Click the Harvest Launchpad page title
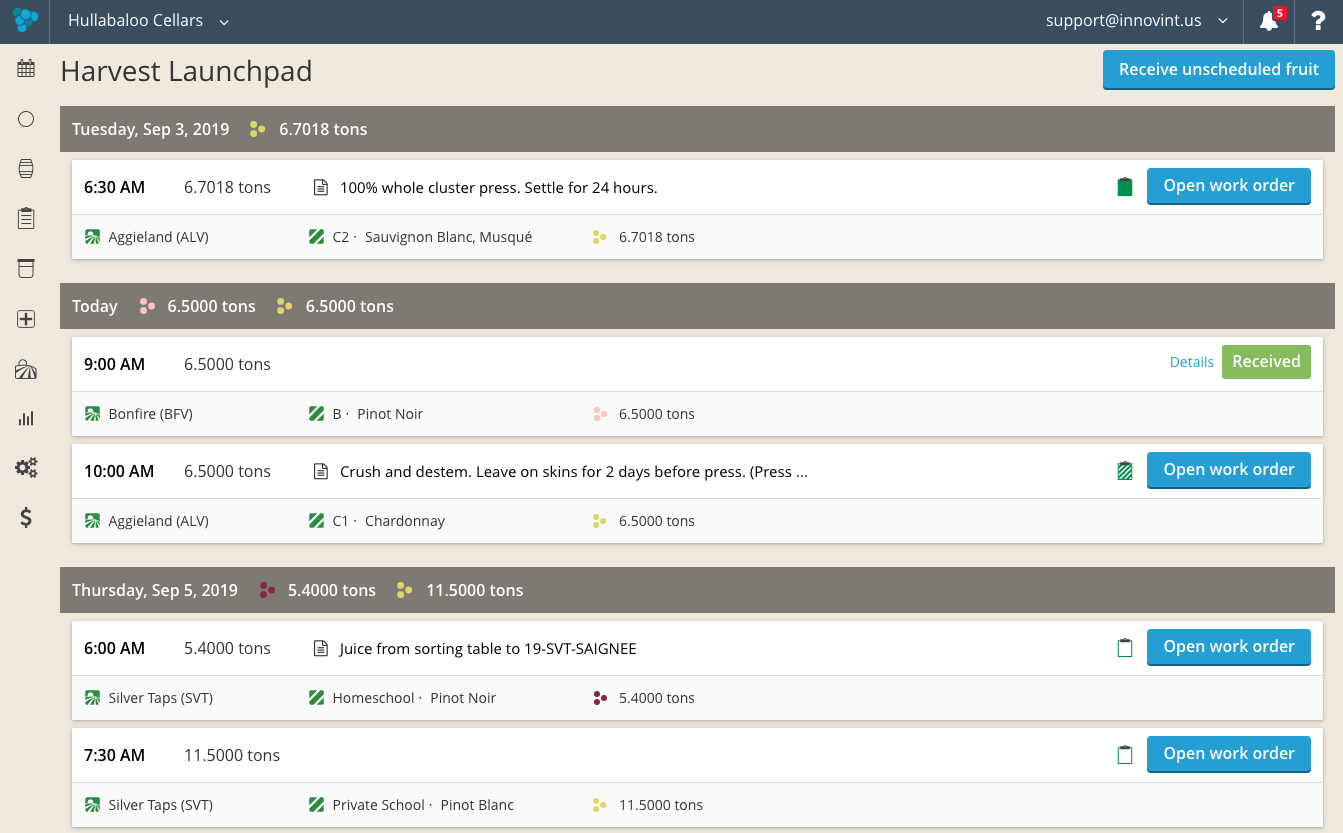This screenshot has width=1343, height=833. (x=186, y=71)
